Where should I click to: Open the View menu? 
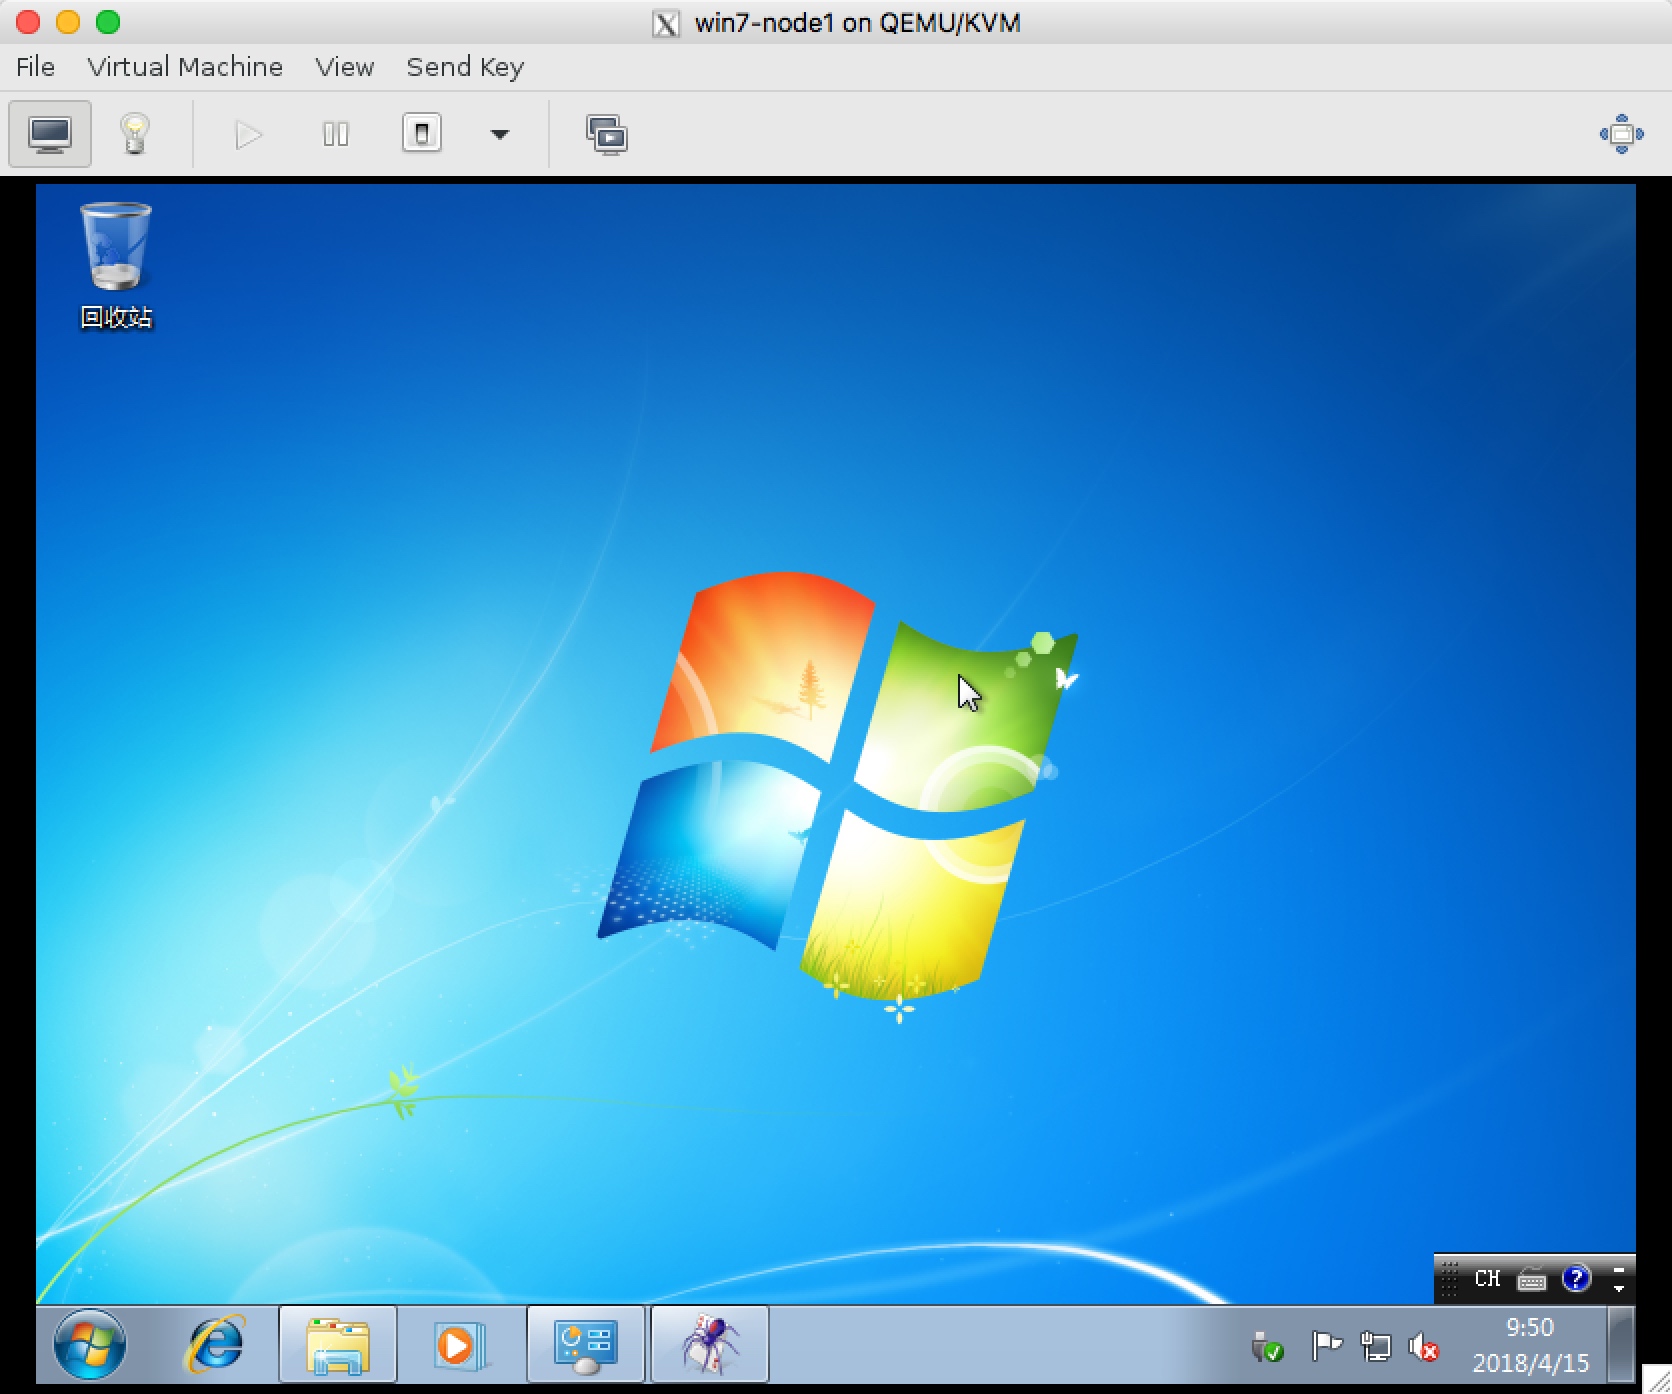click(344, 67)
